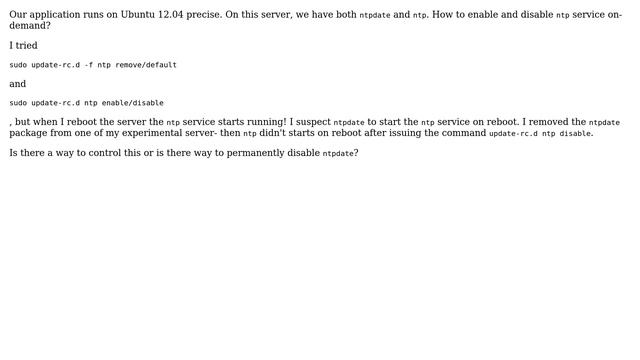This screenshot has width=640, height=360.
Task: Click the phrase 'I removed the' before ntpdate
Action: (x=554, y=122)
